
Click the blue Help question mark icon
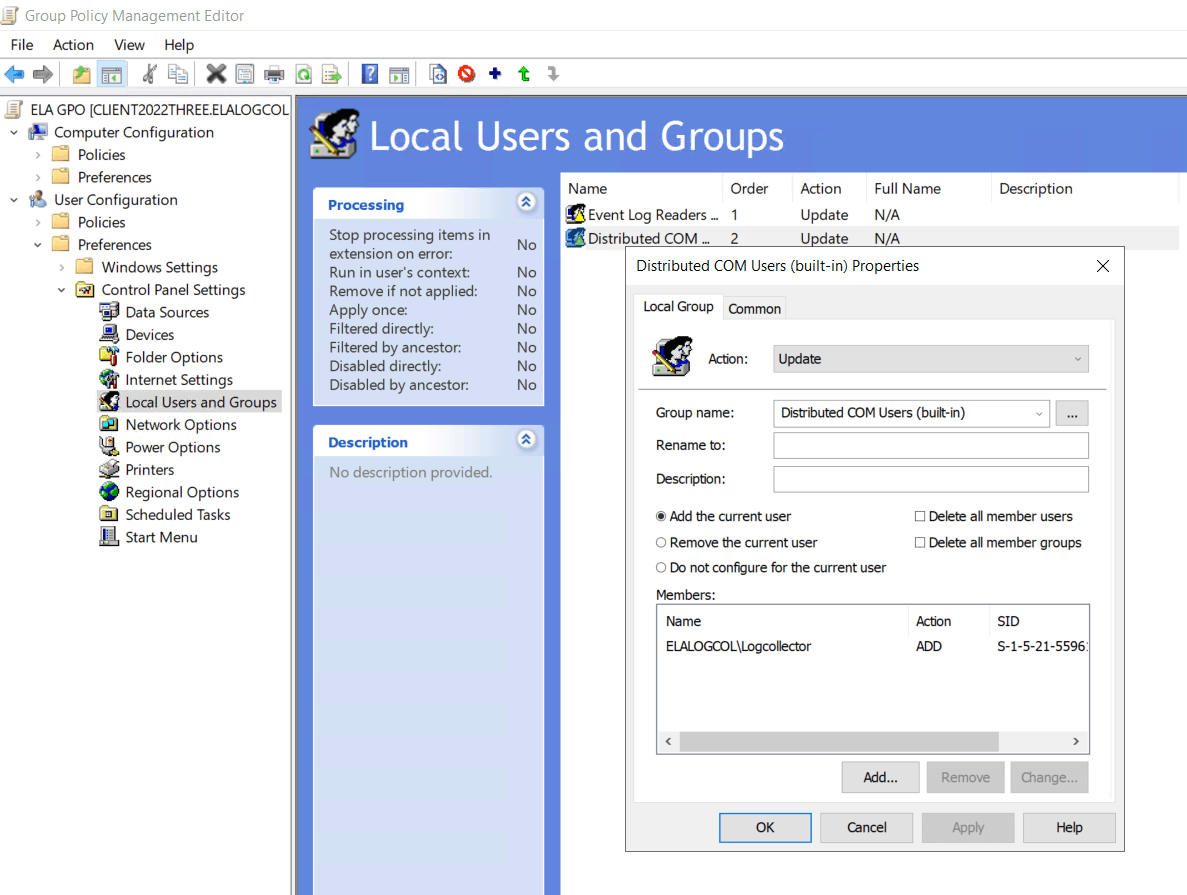pos(370,74)
